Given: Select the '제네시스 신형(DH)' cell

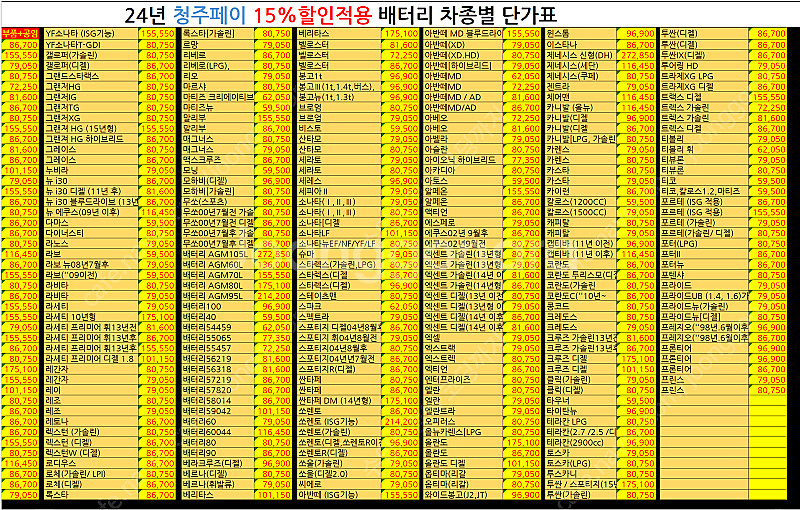Looking at the screenshot, I should click(x=581, y=55).
